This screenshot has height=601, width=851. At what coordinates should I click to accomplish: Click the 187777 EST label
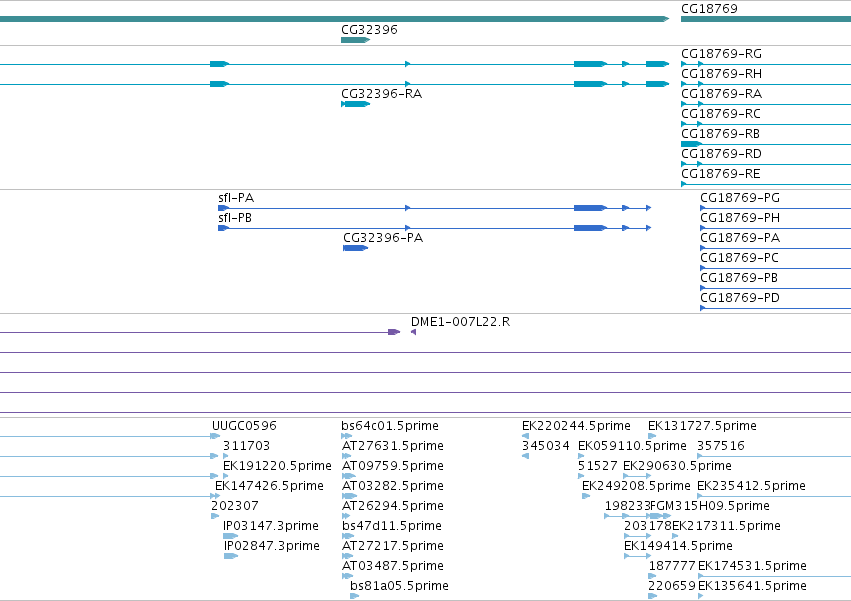pyautogui.click(x=672, y=566)
